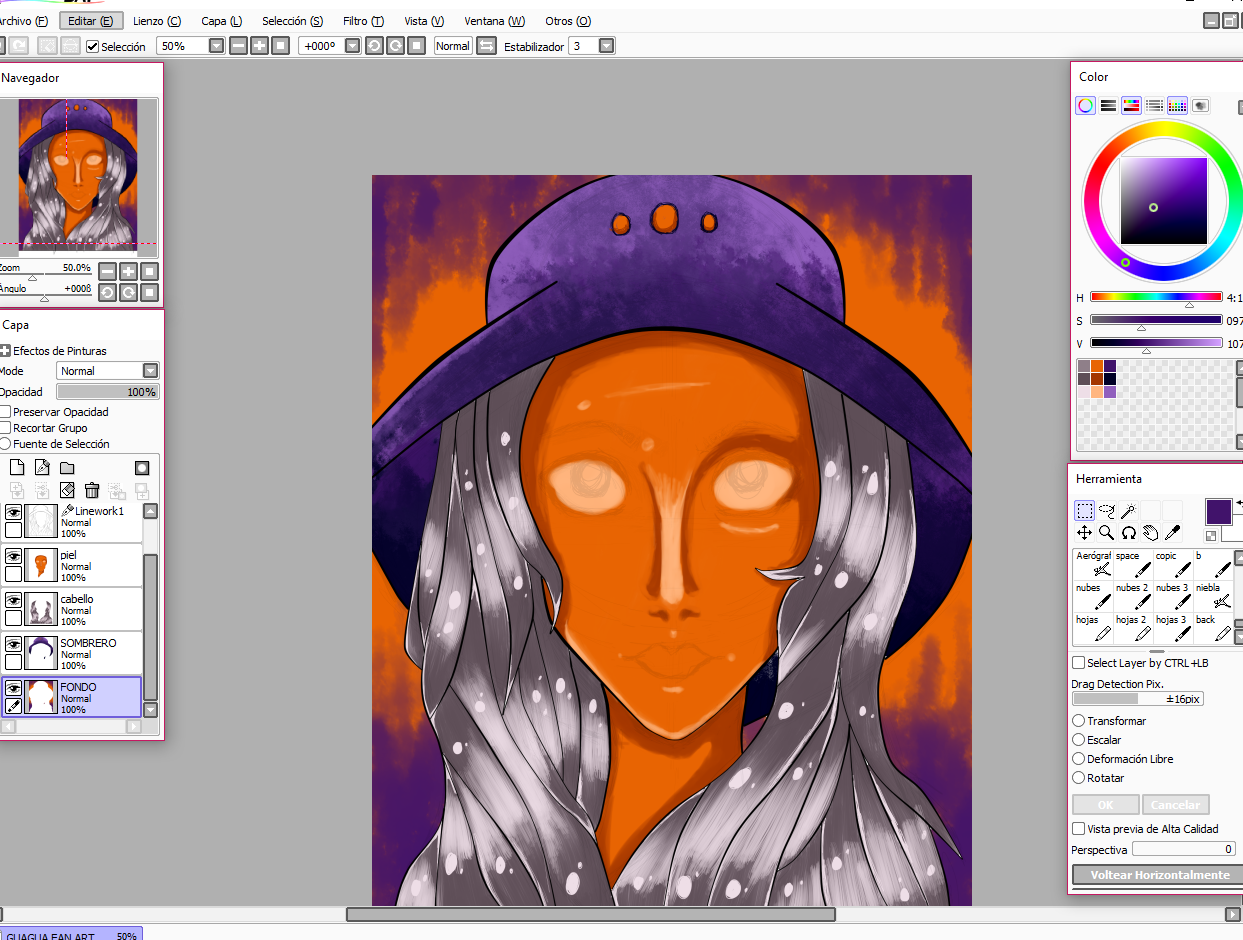1243x940 pixels.
Task: Pick the Magic Wand tool
Action: (x=1128, y=510)
